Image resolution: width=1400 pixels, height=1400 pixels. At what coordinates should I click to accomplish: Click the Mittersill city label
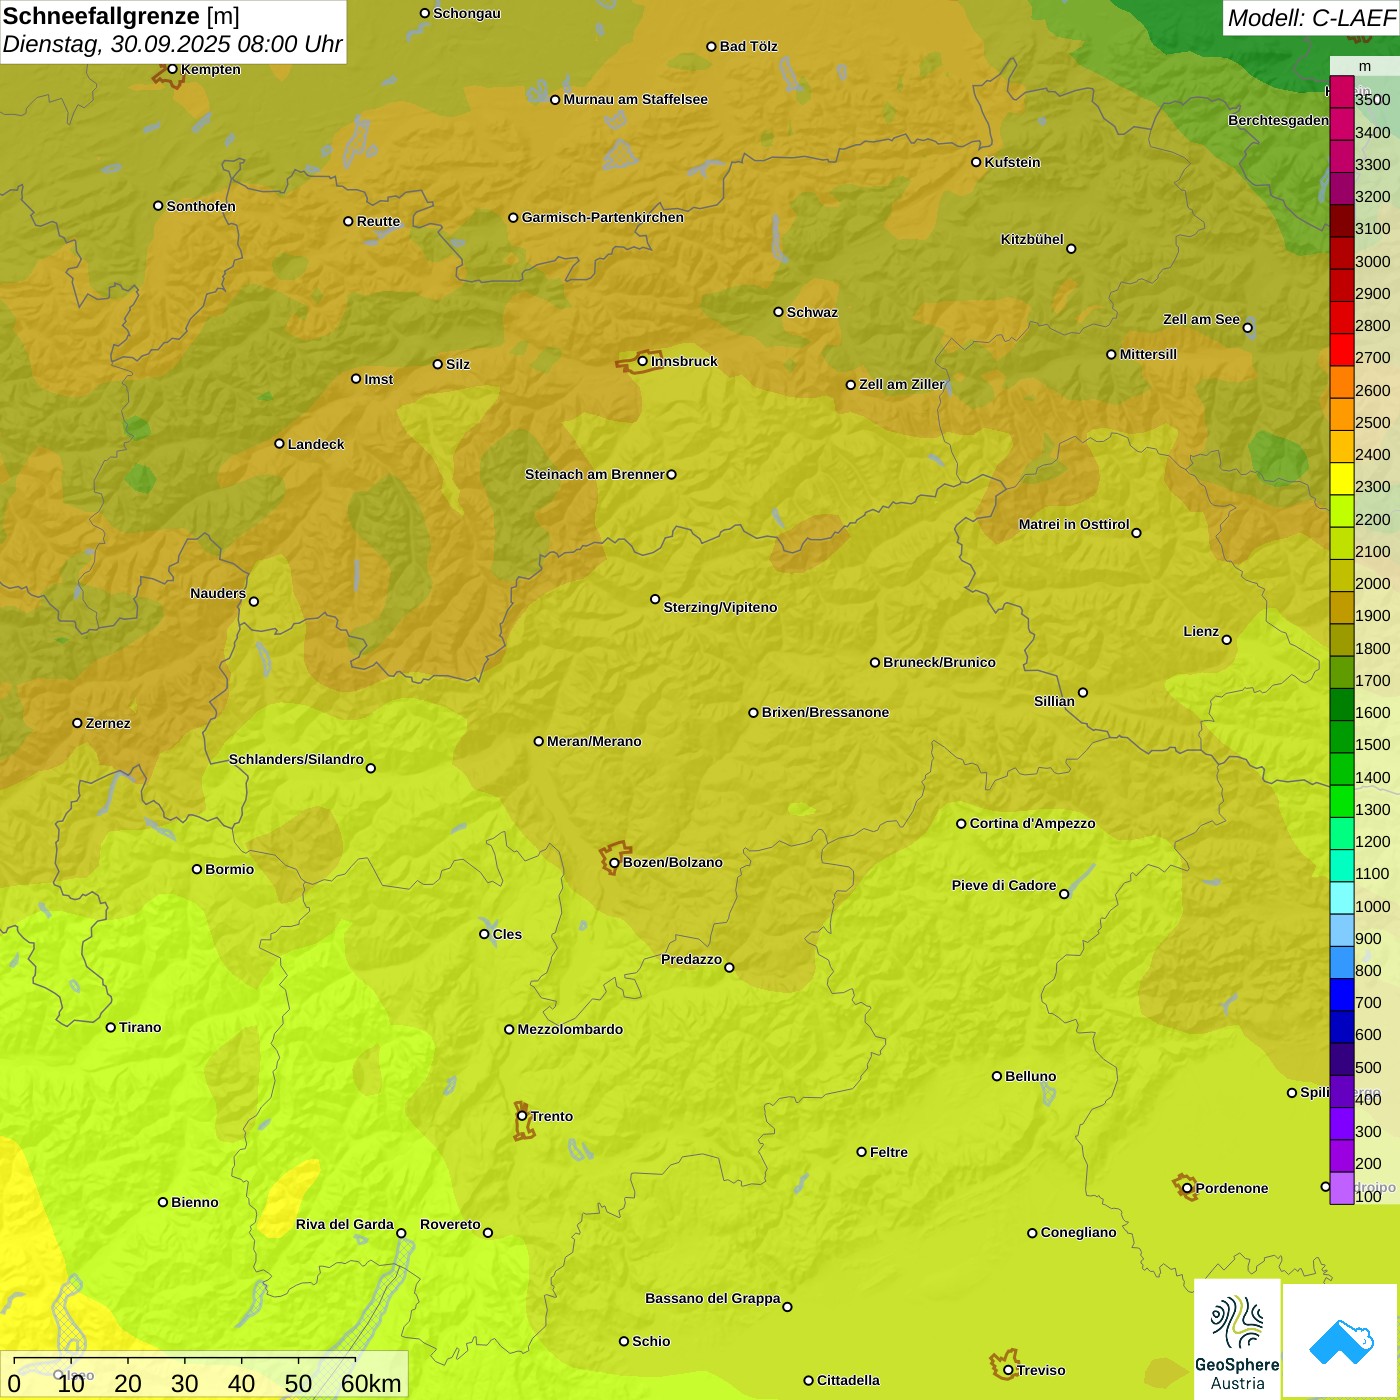(1148, 354)
